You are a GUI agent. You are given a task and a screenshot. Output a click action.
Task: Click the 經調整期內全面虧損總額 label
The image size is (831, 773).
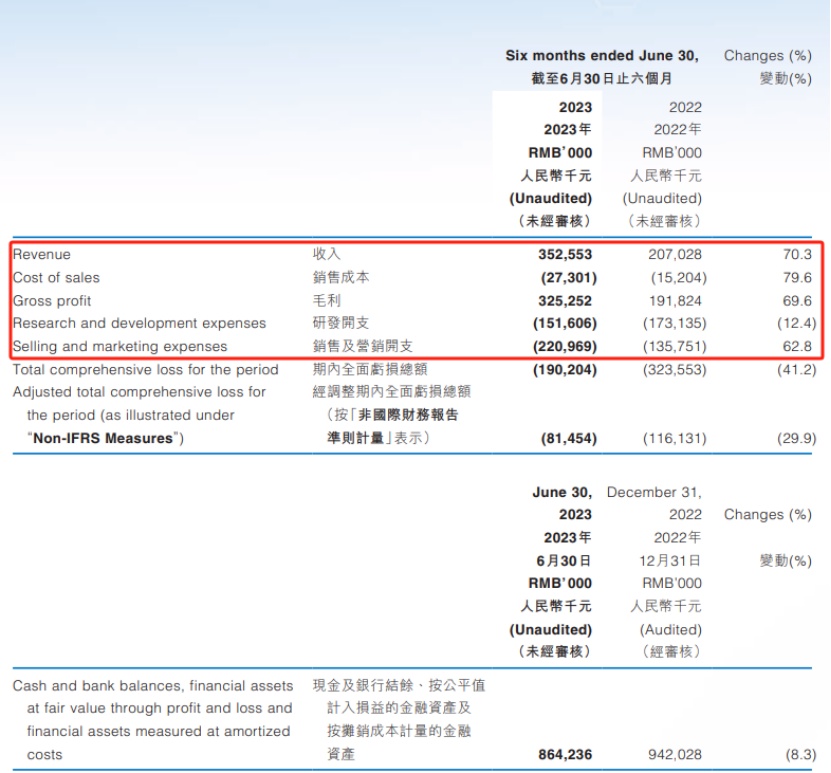pyautogui.click(x=392, y=392)
